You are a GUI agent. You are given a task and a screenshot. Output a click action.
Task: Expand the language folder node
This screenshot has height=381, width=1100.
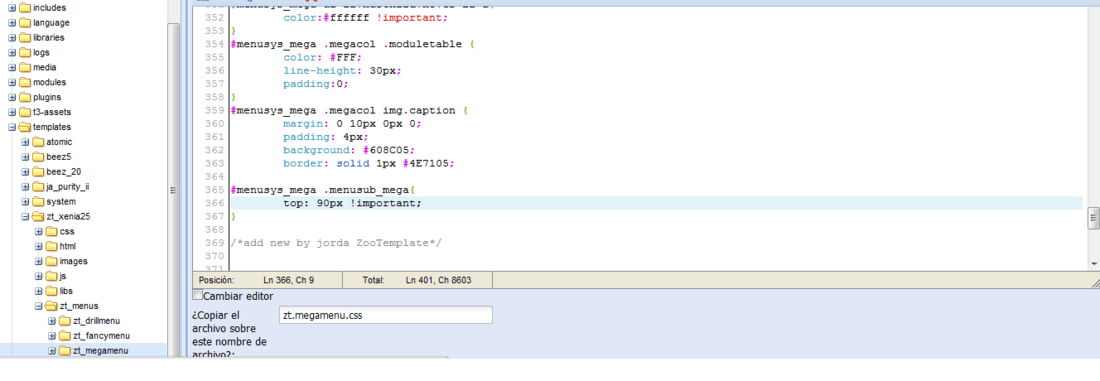tap(12, 22)
